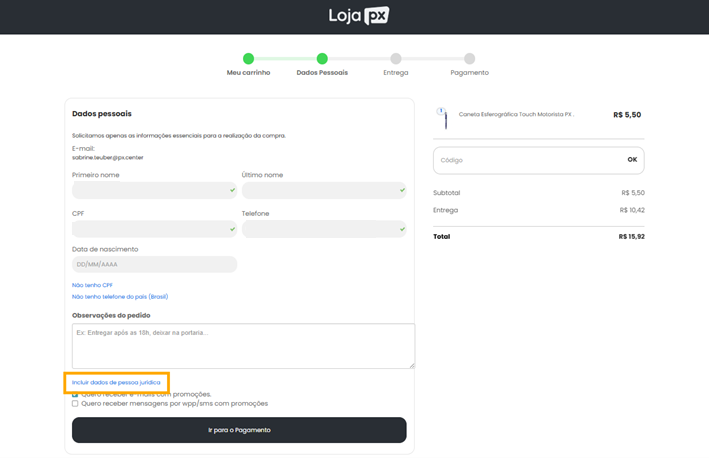Apply coupon with the OK button
Image resolution: width=709 pixels, height=458 pixels.
pos(632,160)
